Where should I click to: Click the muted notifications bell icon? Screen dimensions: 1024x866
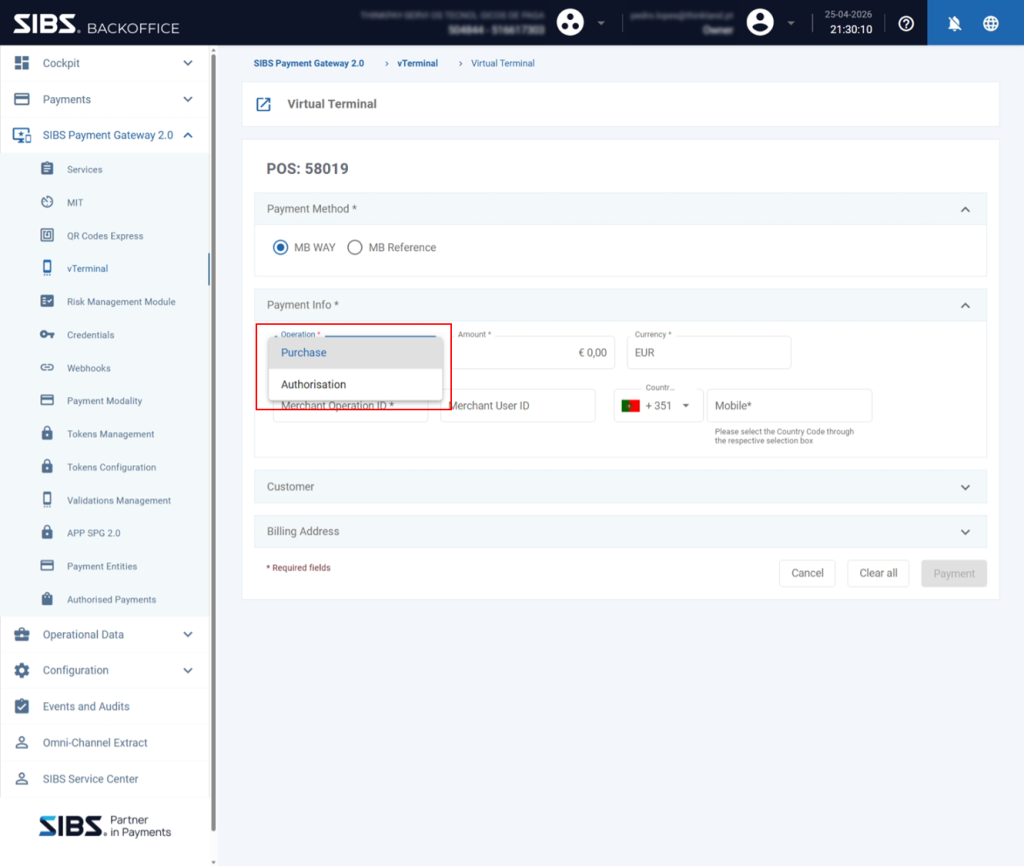pyautogui.click(x=954, y=24)
